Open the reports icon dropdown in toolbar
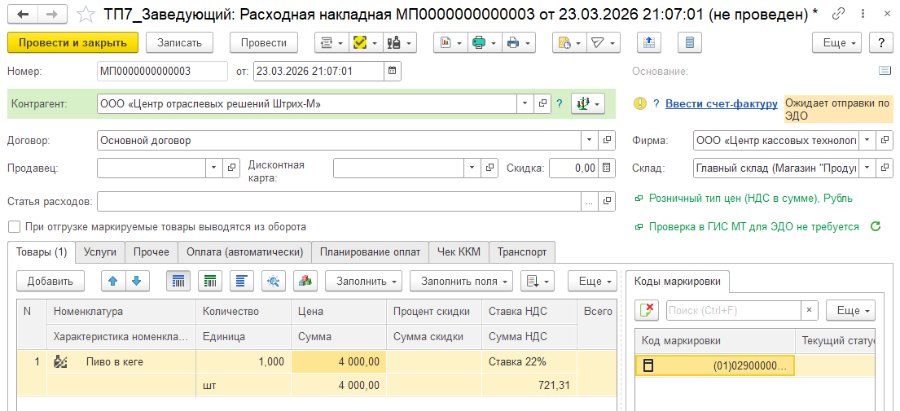Image resolution: width=900 pixels, height=411 pixels. [x=451, y=42]
